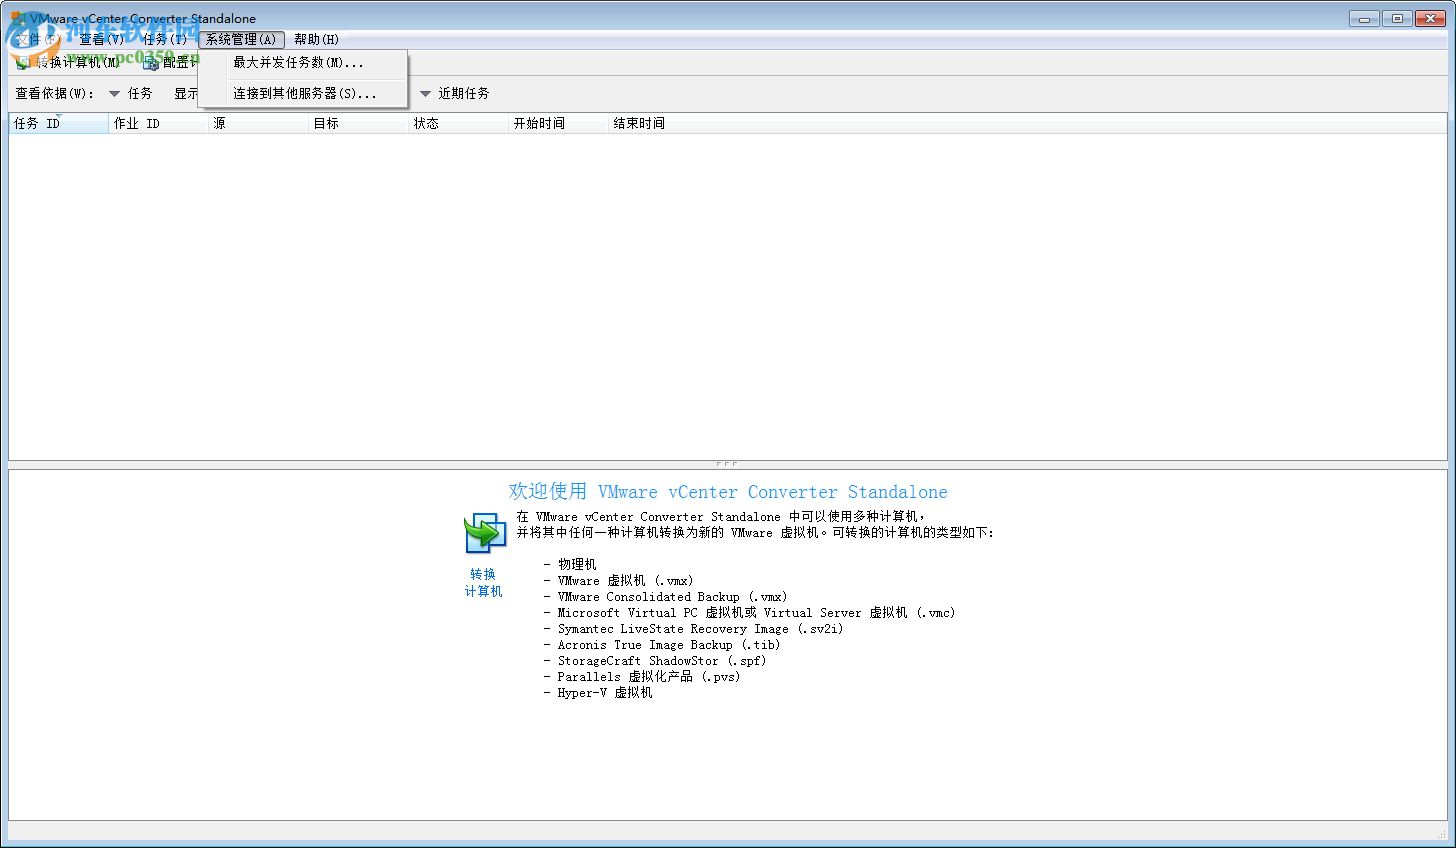Screen dimensions: 1456x848
Task: Select 最大并发任务数 from the open menu
Action: point(297,63)
